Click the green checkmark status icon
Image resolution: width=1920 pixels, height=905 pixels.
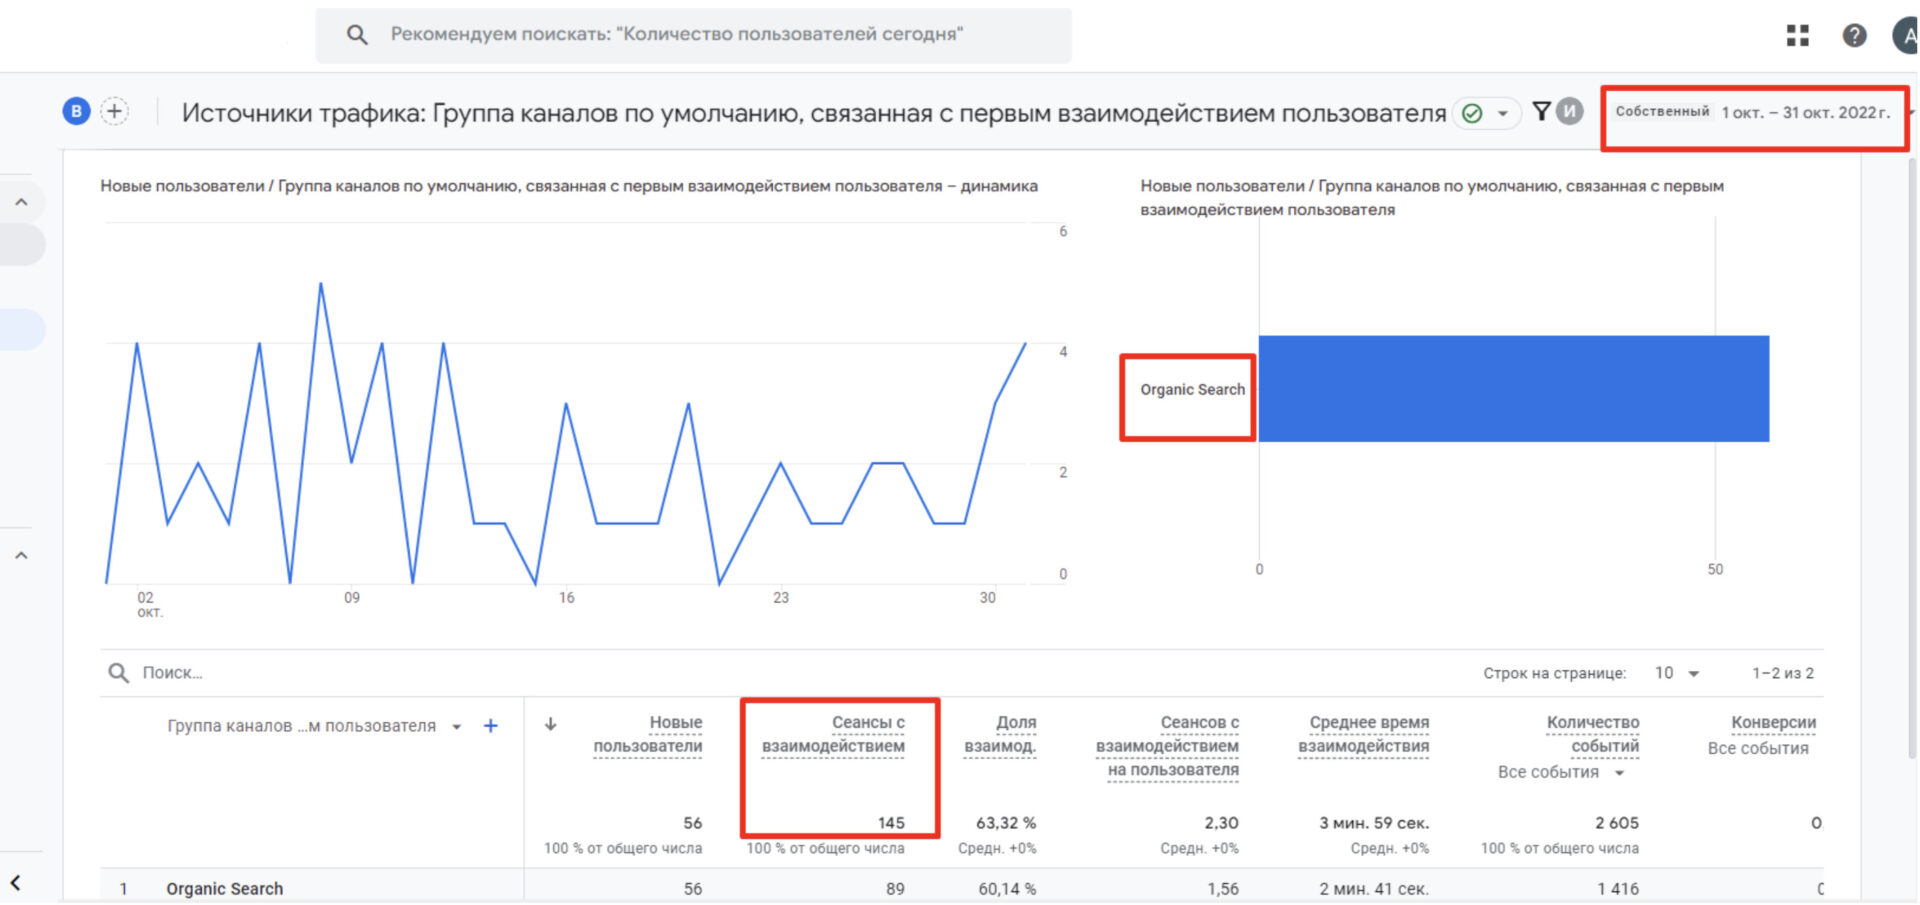(1472, 113)
